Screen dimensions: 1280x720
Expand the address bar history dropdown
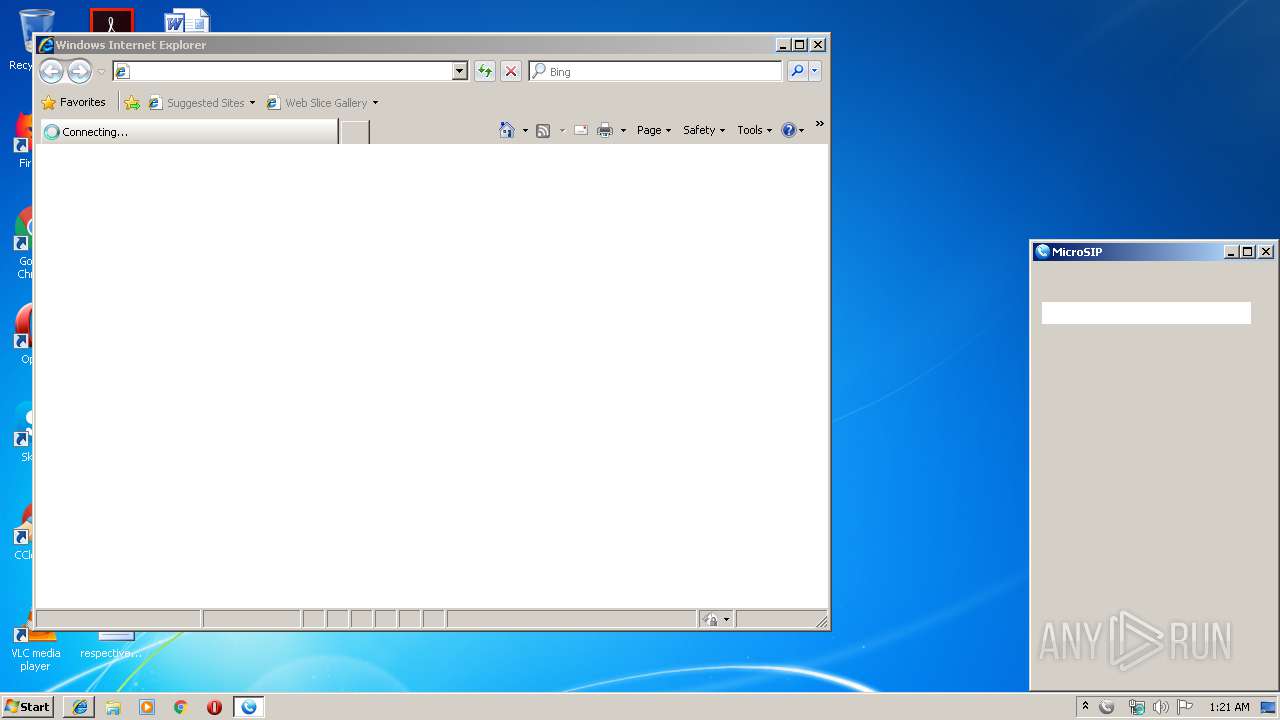click(x=460, y=71)
